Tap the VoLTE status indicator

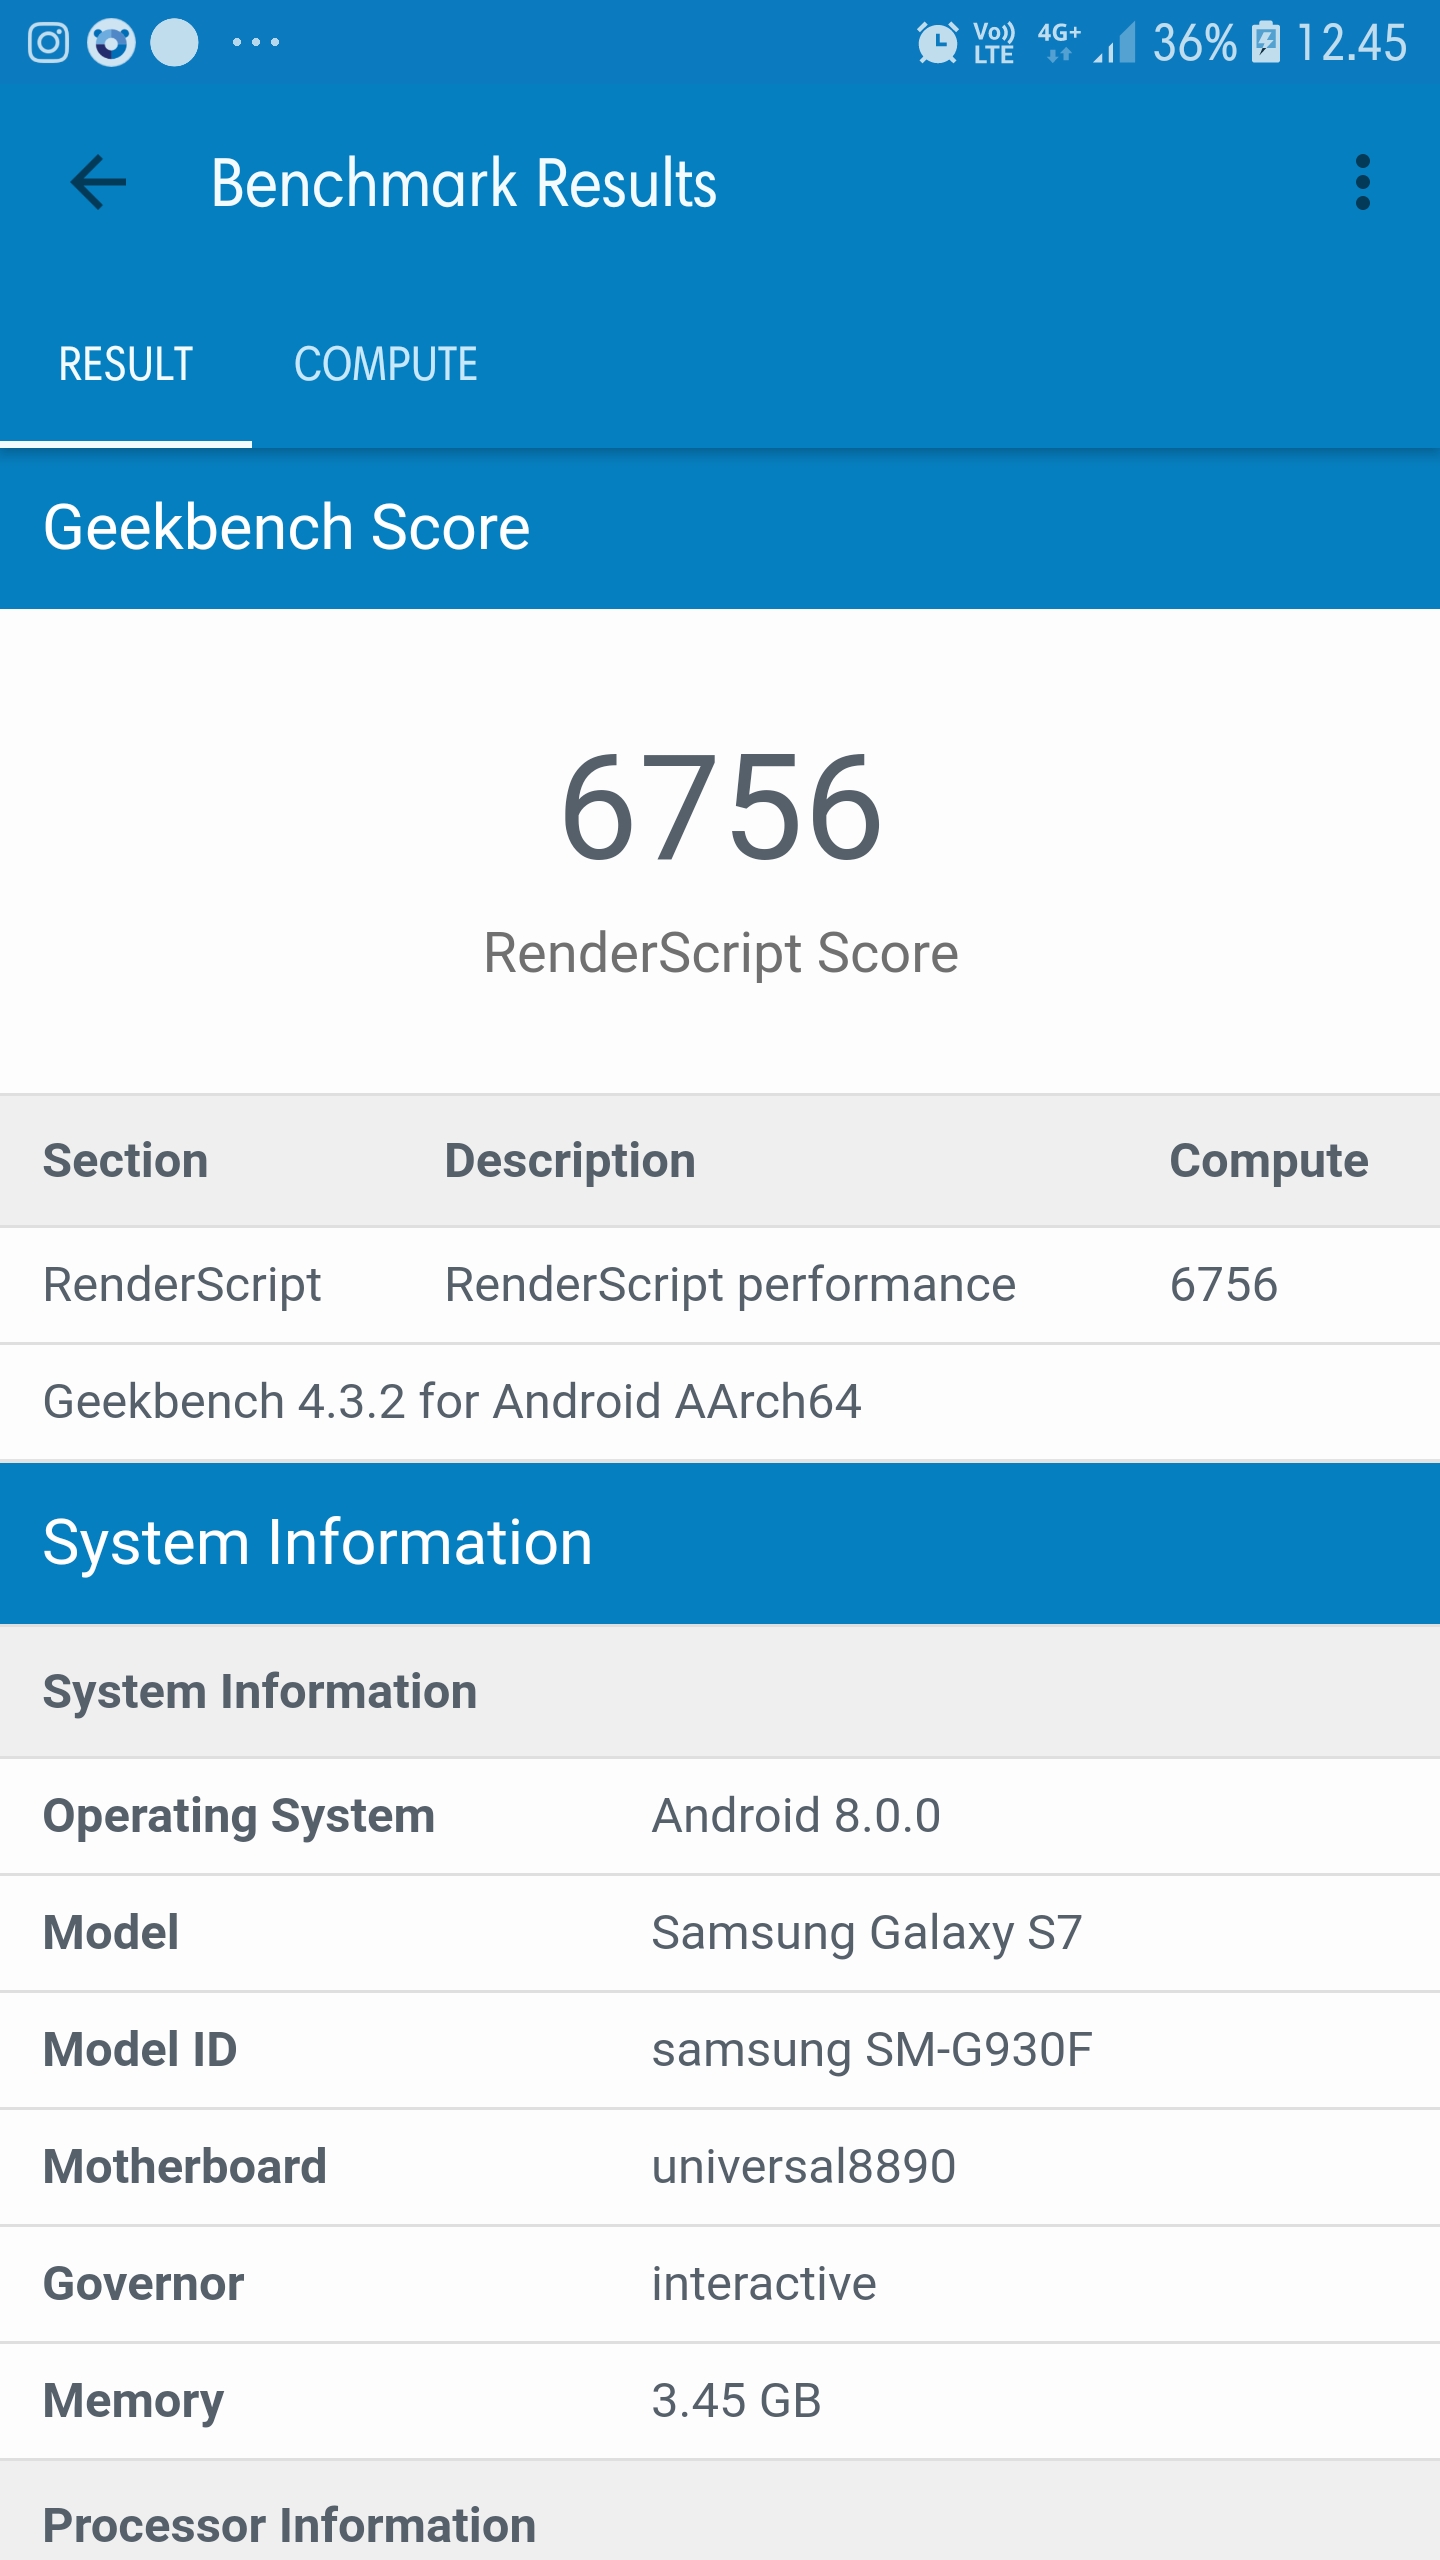994,43
